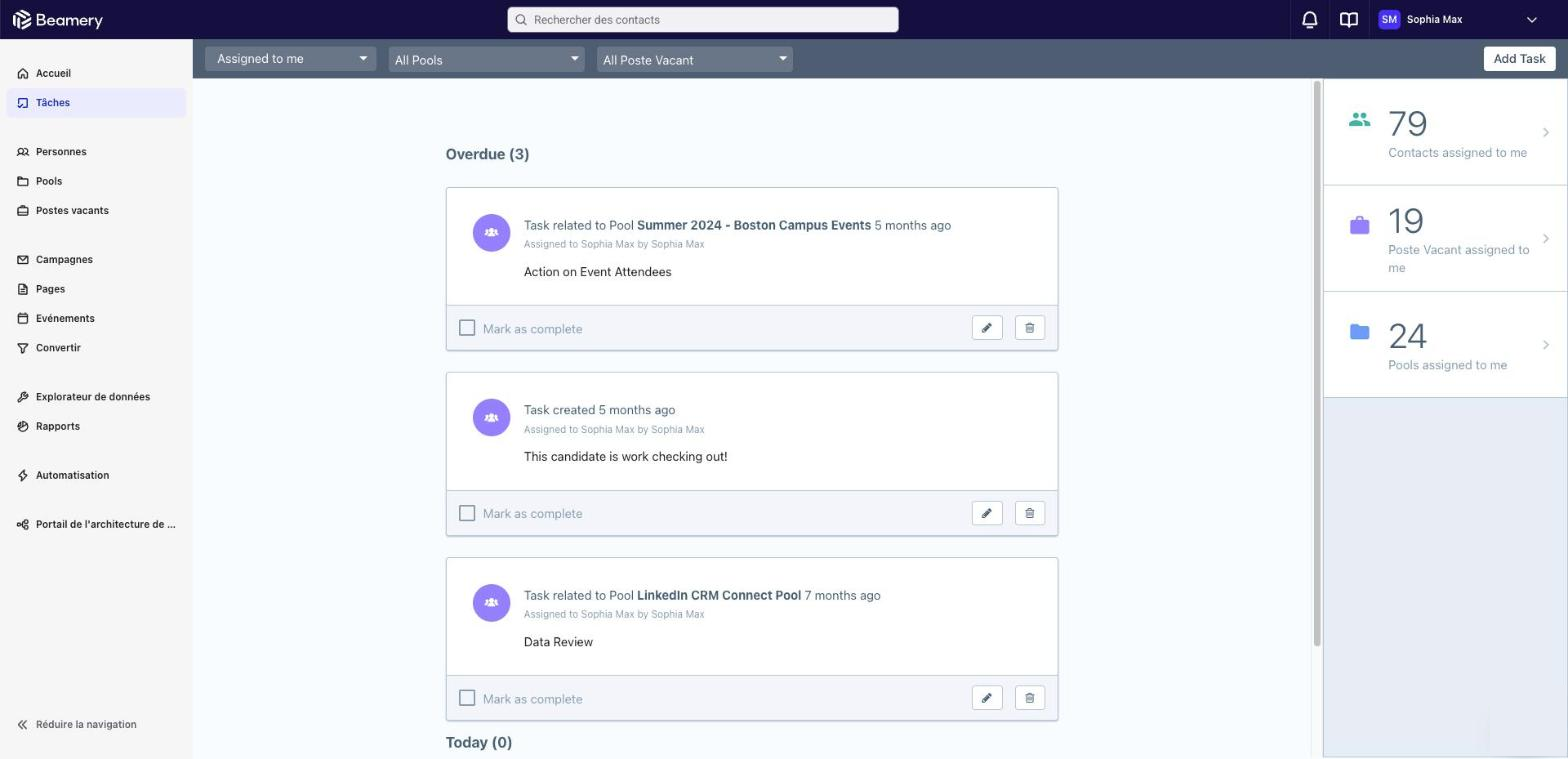Delete the 'This candidate is work checking out!' task
The image size is (1568, 759).
(x=1029, y=513)
